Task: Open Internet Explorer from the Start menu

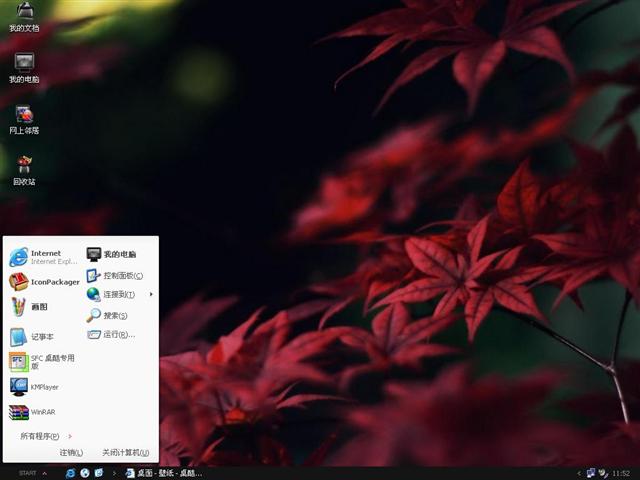Action: coord(44,257)
